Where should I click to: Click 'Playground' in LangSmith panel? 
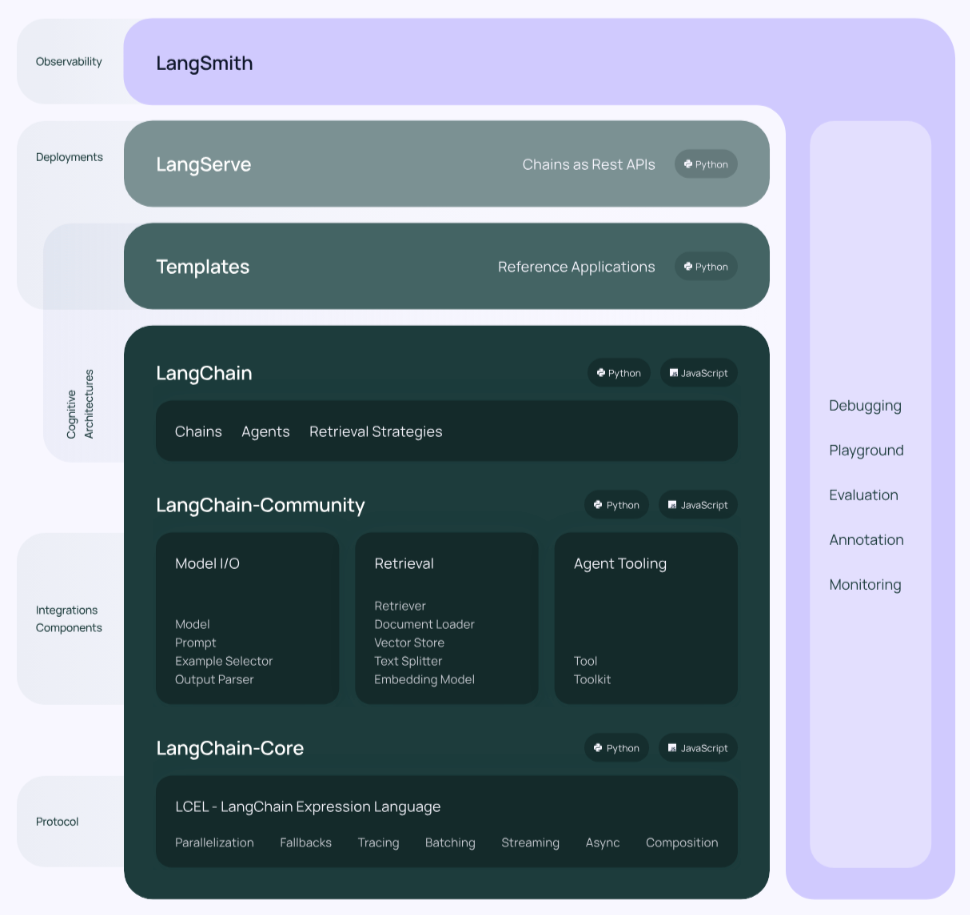[866, 450]
